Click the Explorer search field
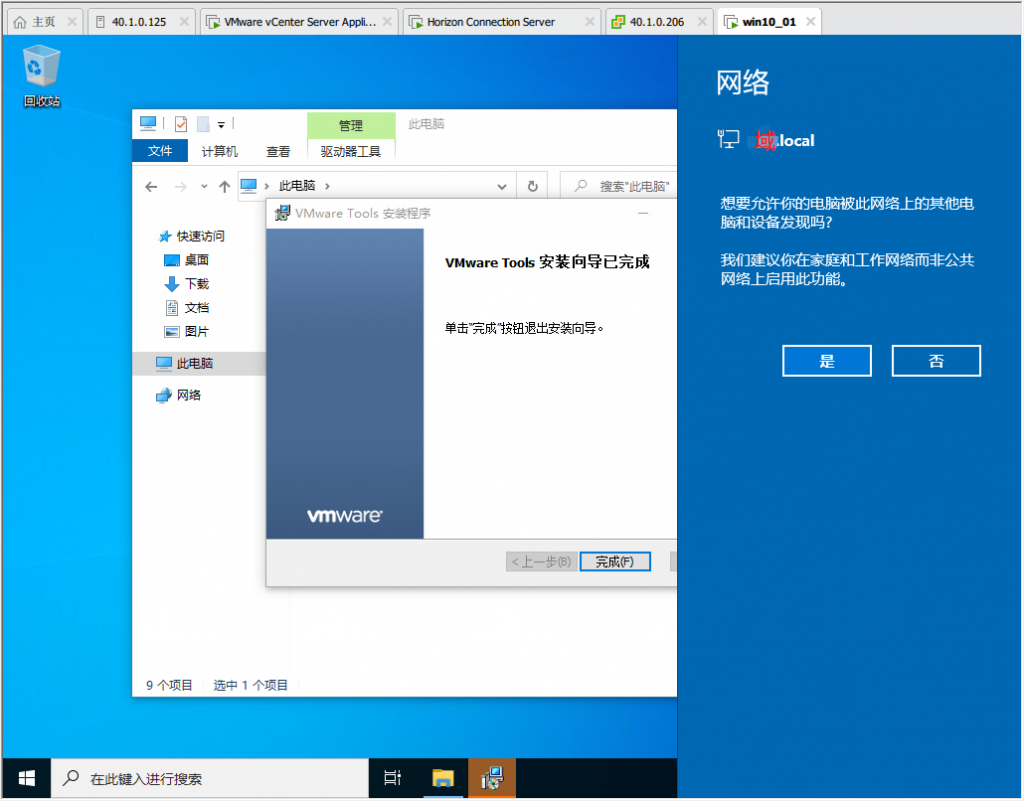 (620, 187)
